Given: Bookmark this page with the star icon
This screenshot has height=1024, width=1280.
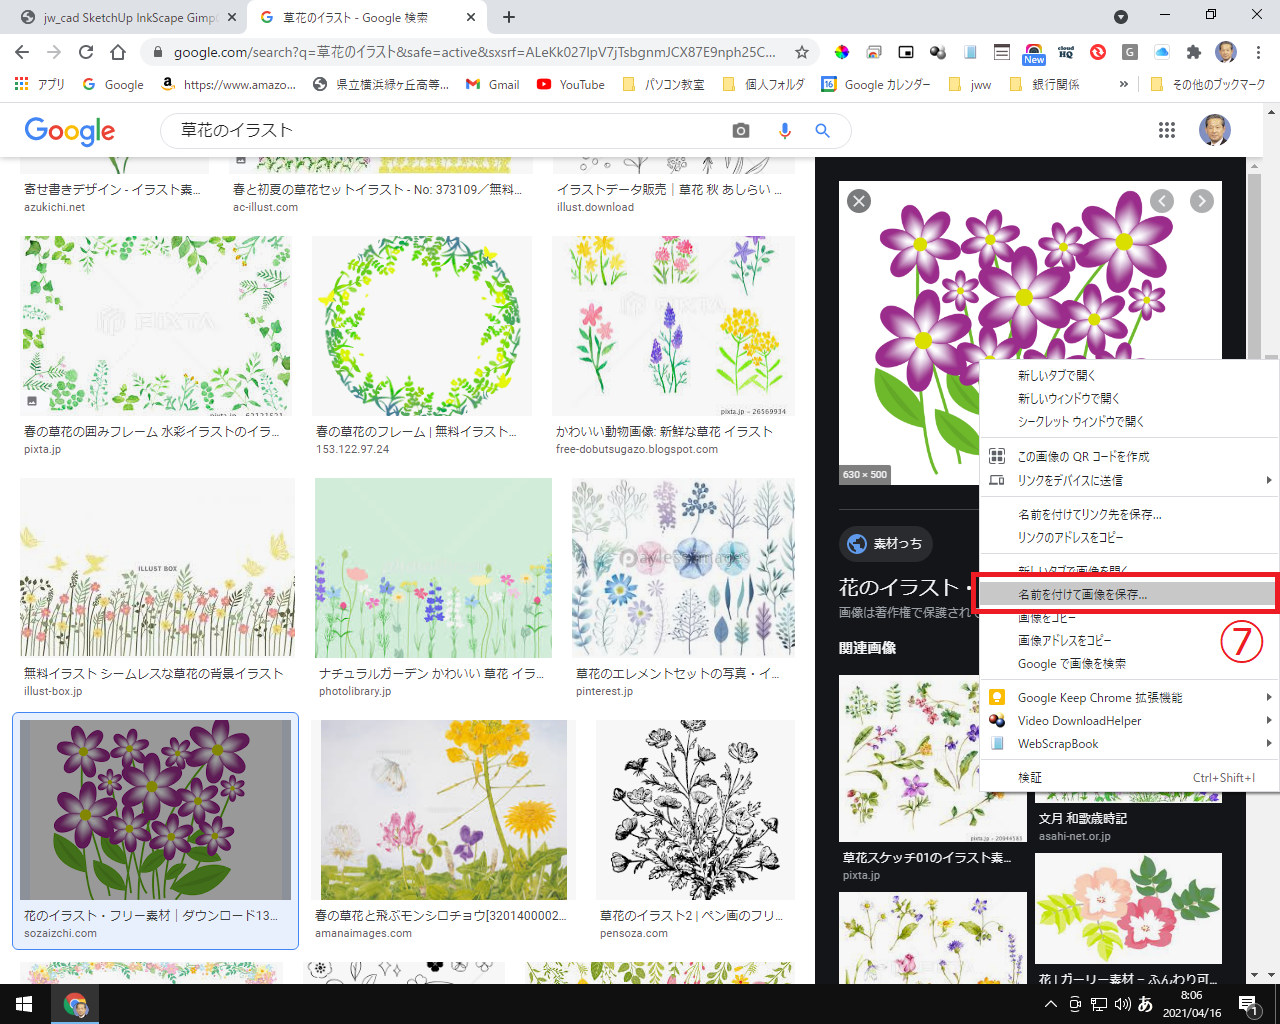Looking at the screenshot, I should point(801,52).
